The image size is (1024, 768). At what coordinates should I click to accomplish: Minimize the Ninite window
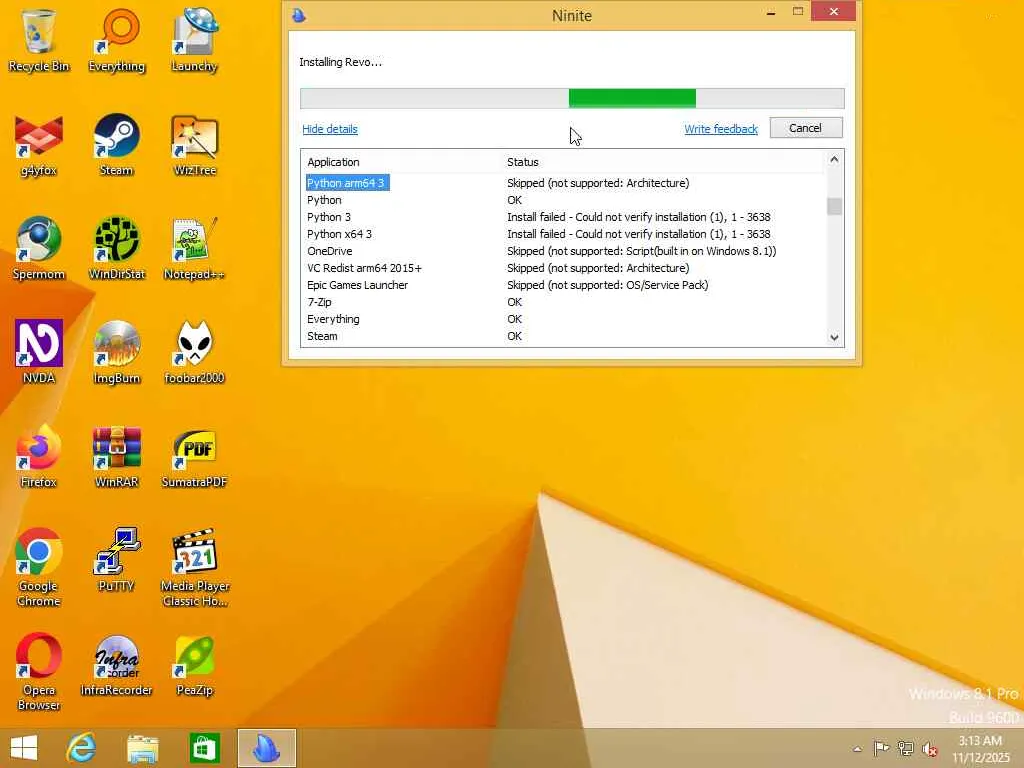pyautogui.click(x=771, y=12)
